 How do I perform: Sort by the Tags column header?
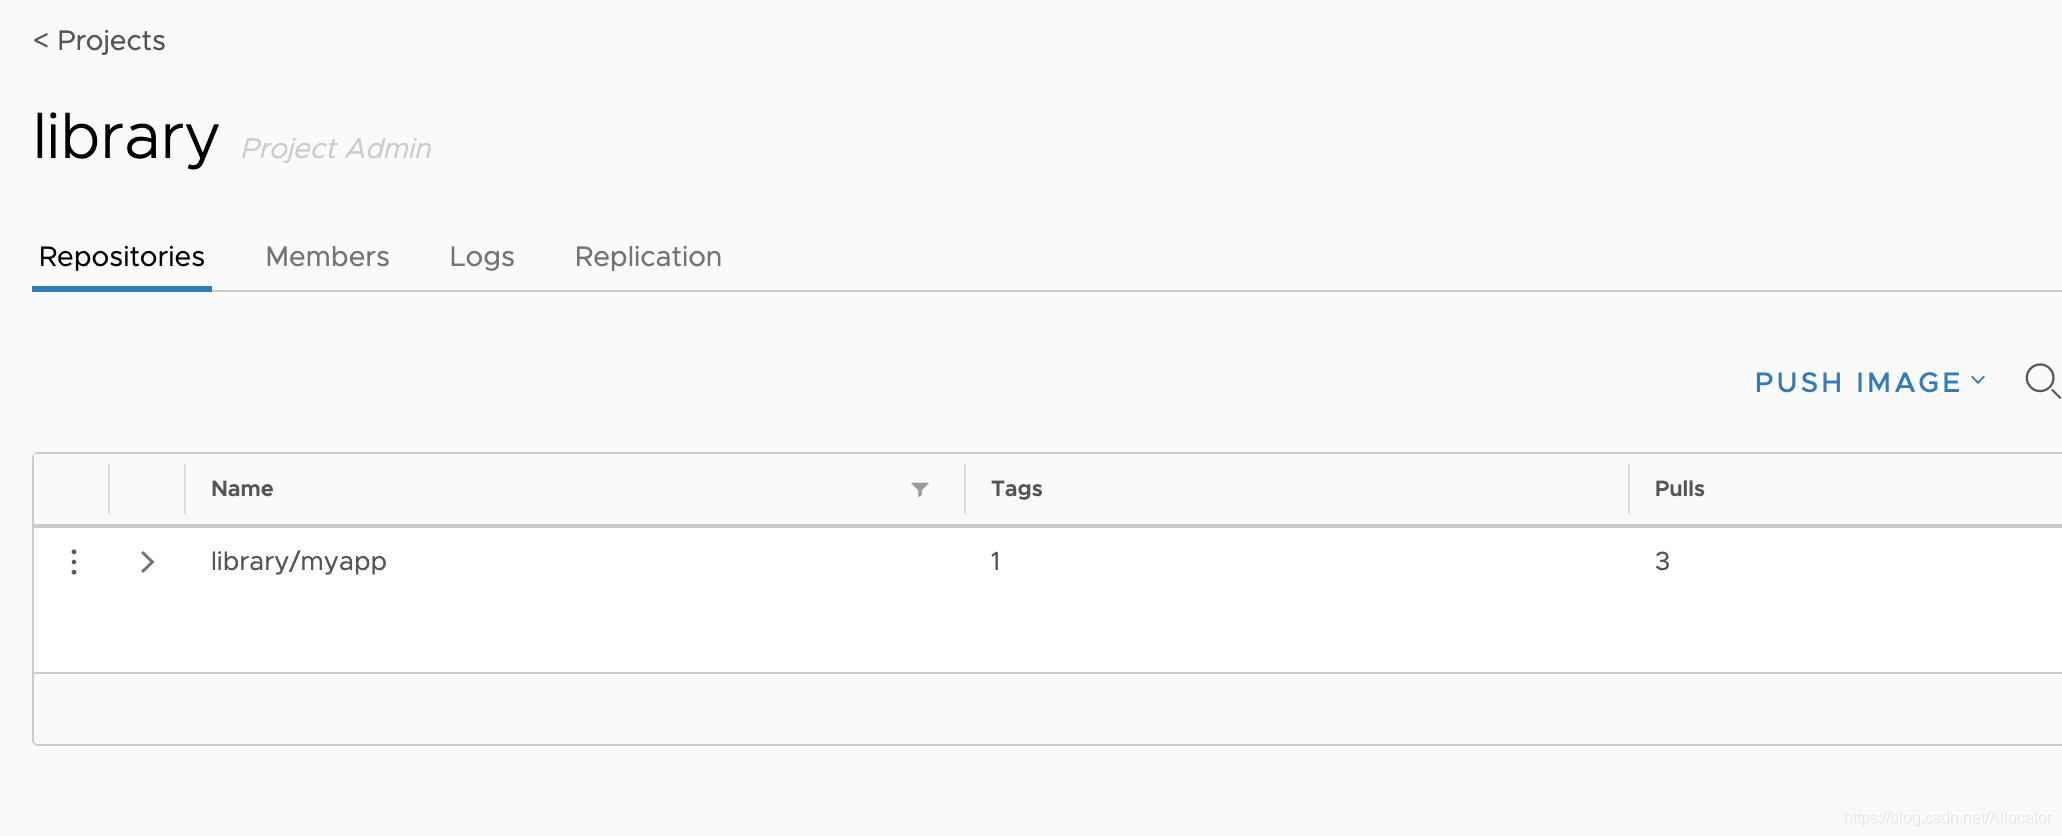(x=1016, y=489)
